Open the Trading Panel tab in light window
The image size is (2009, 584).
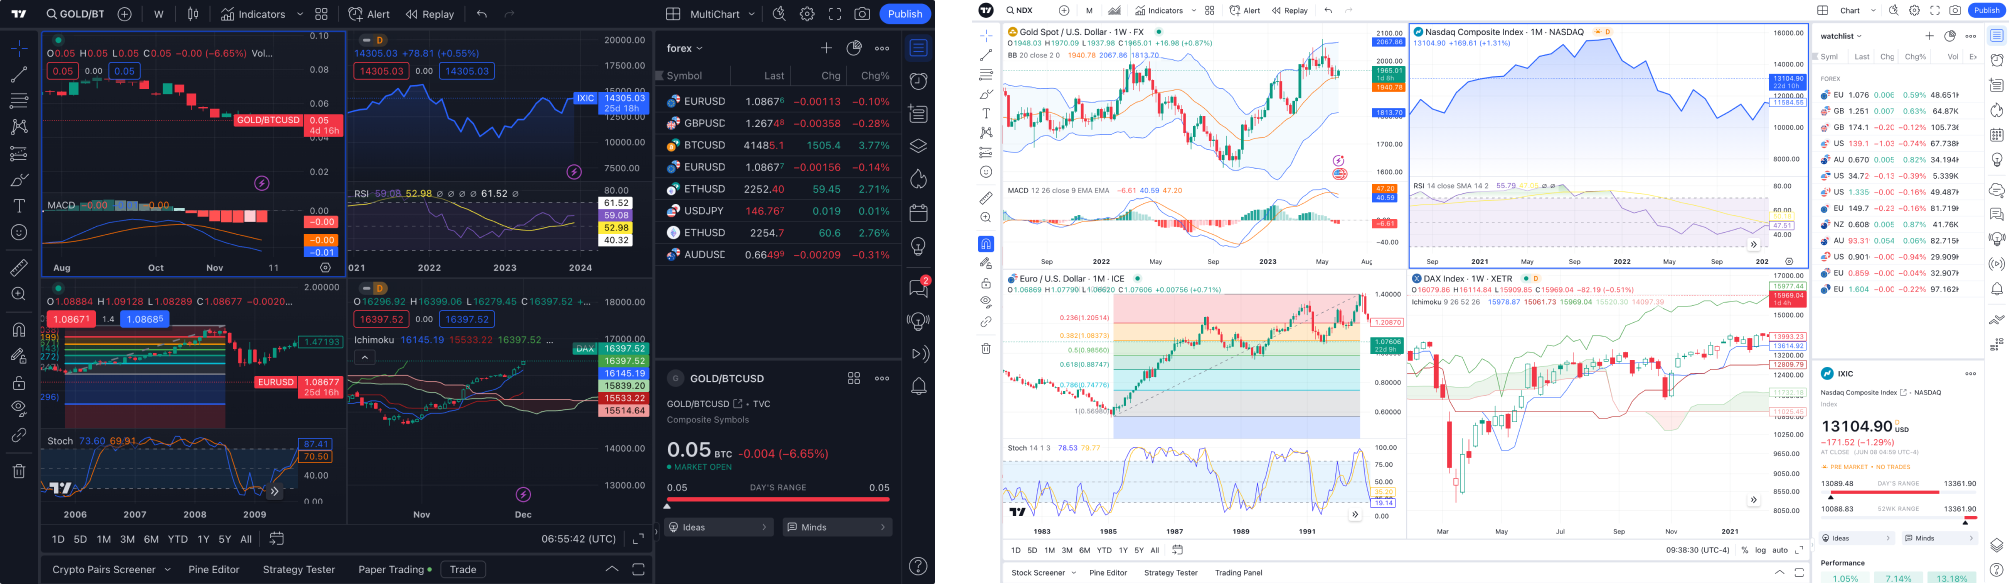point(1238,573)
